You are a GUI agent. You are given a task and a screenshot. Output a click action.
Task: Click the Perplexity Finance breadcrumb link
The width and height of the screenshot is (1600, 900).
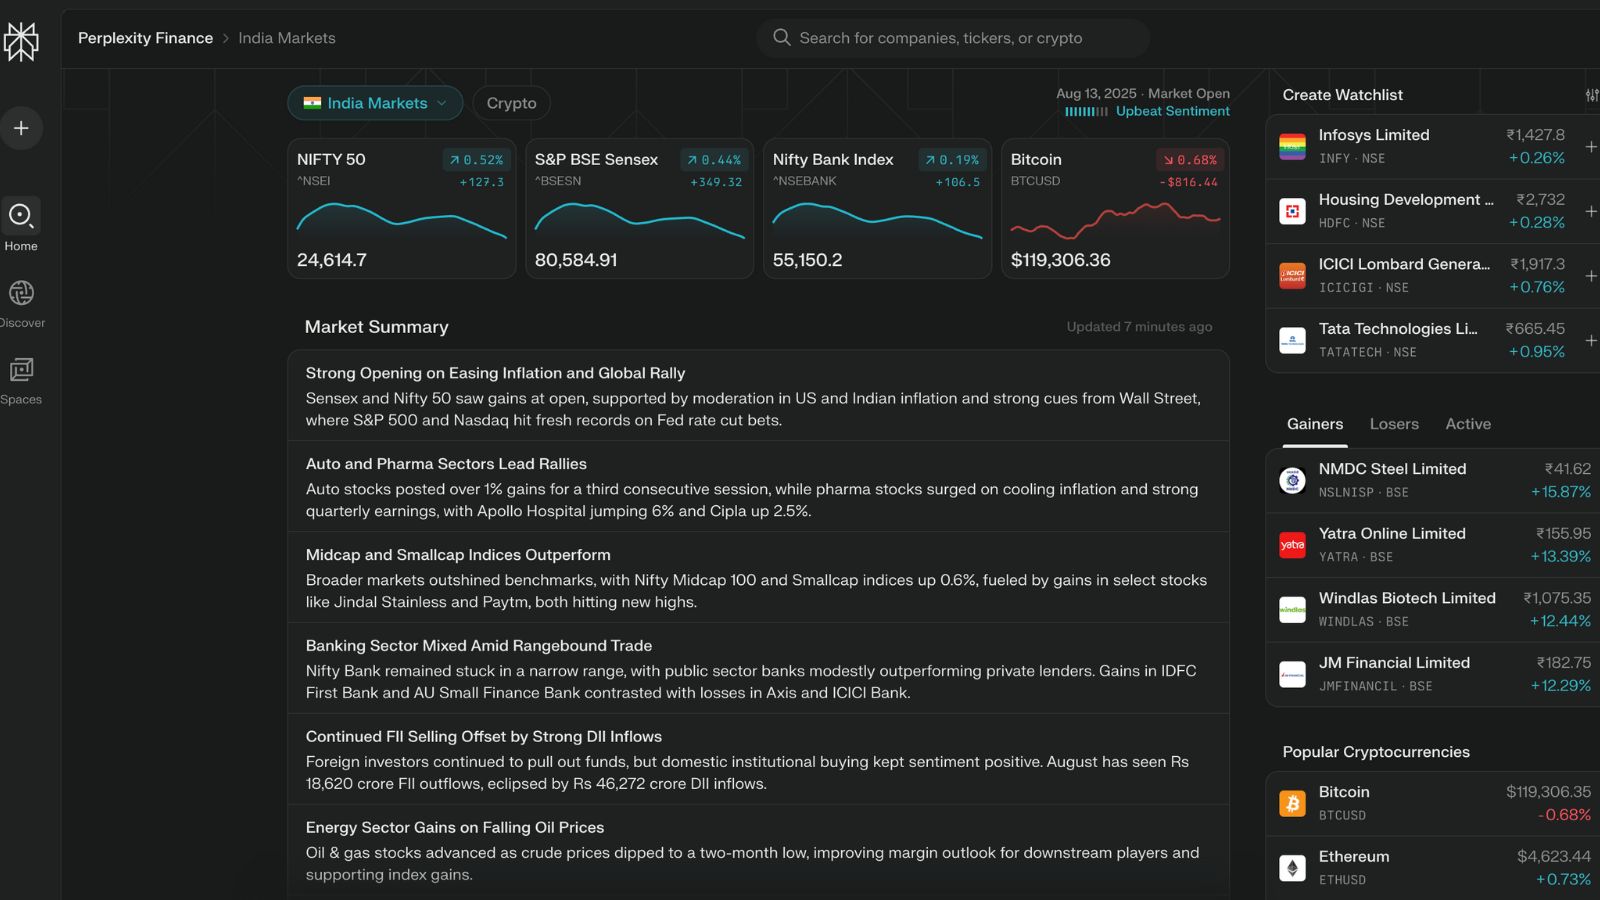(x=145, y=38)
